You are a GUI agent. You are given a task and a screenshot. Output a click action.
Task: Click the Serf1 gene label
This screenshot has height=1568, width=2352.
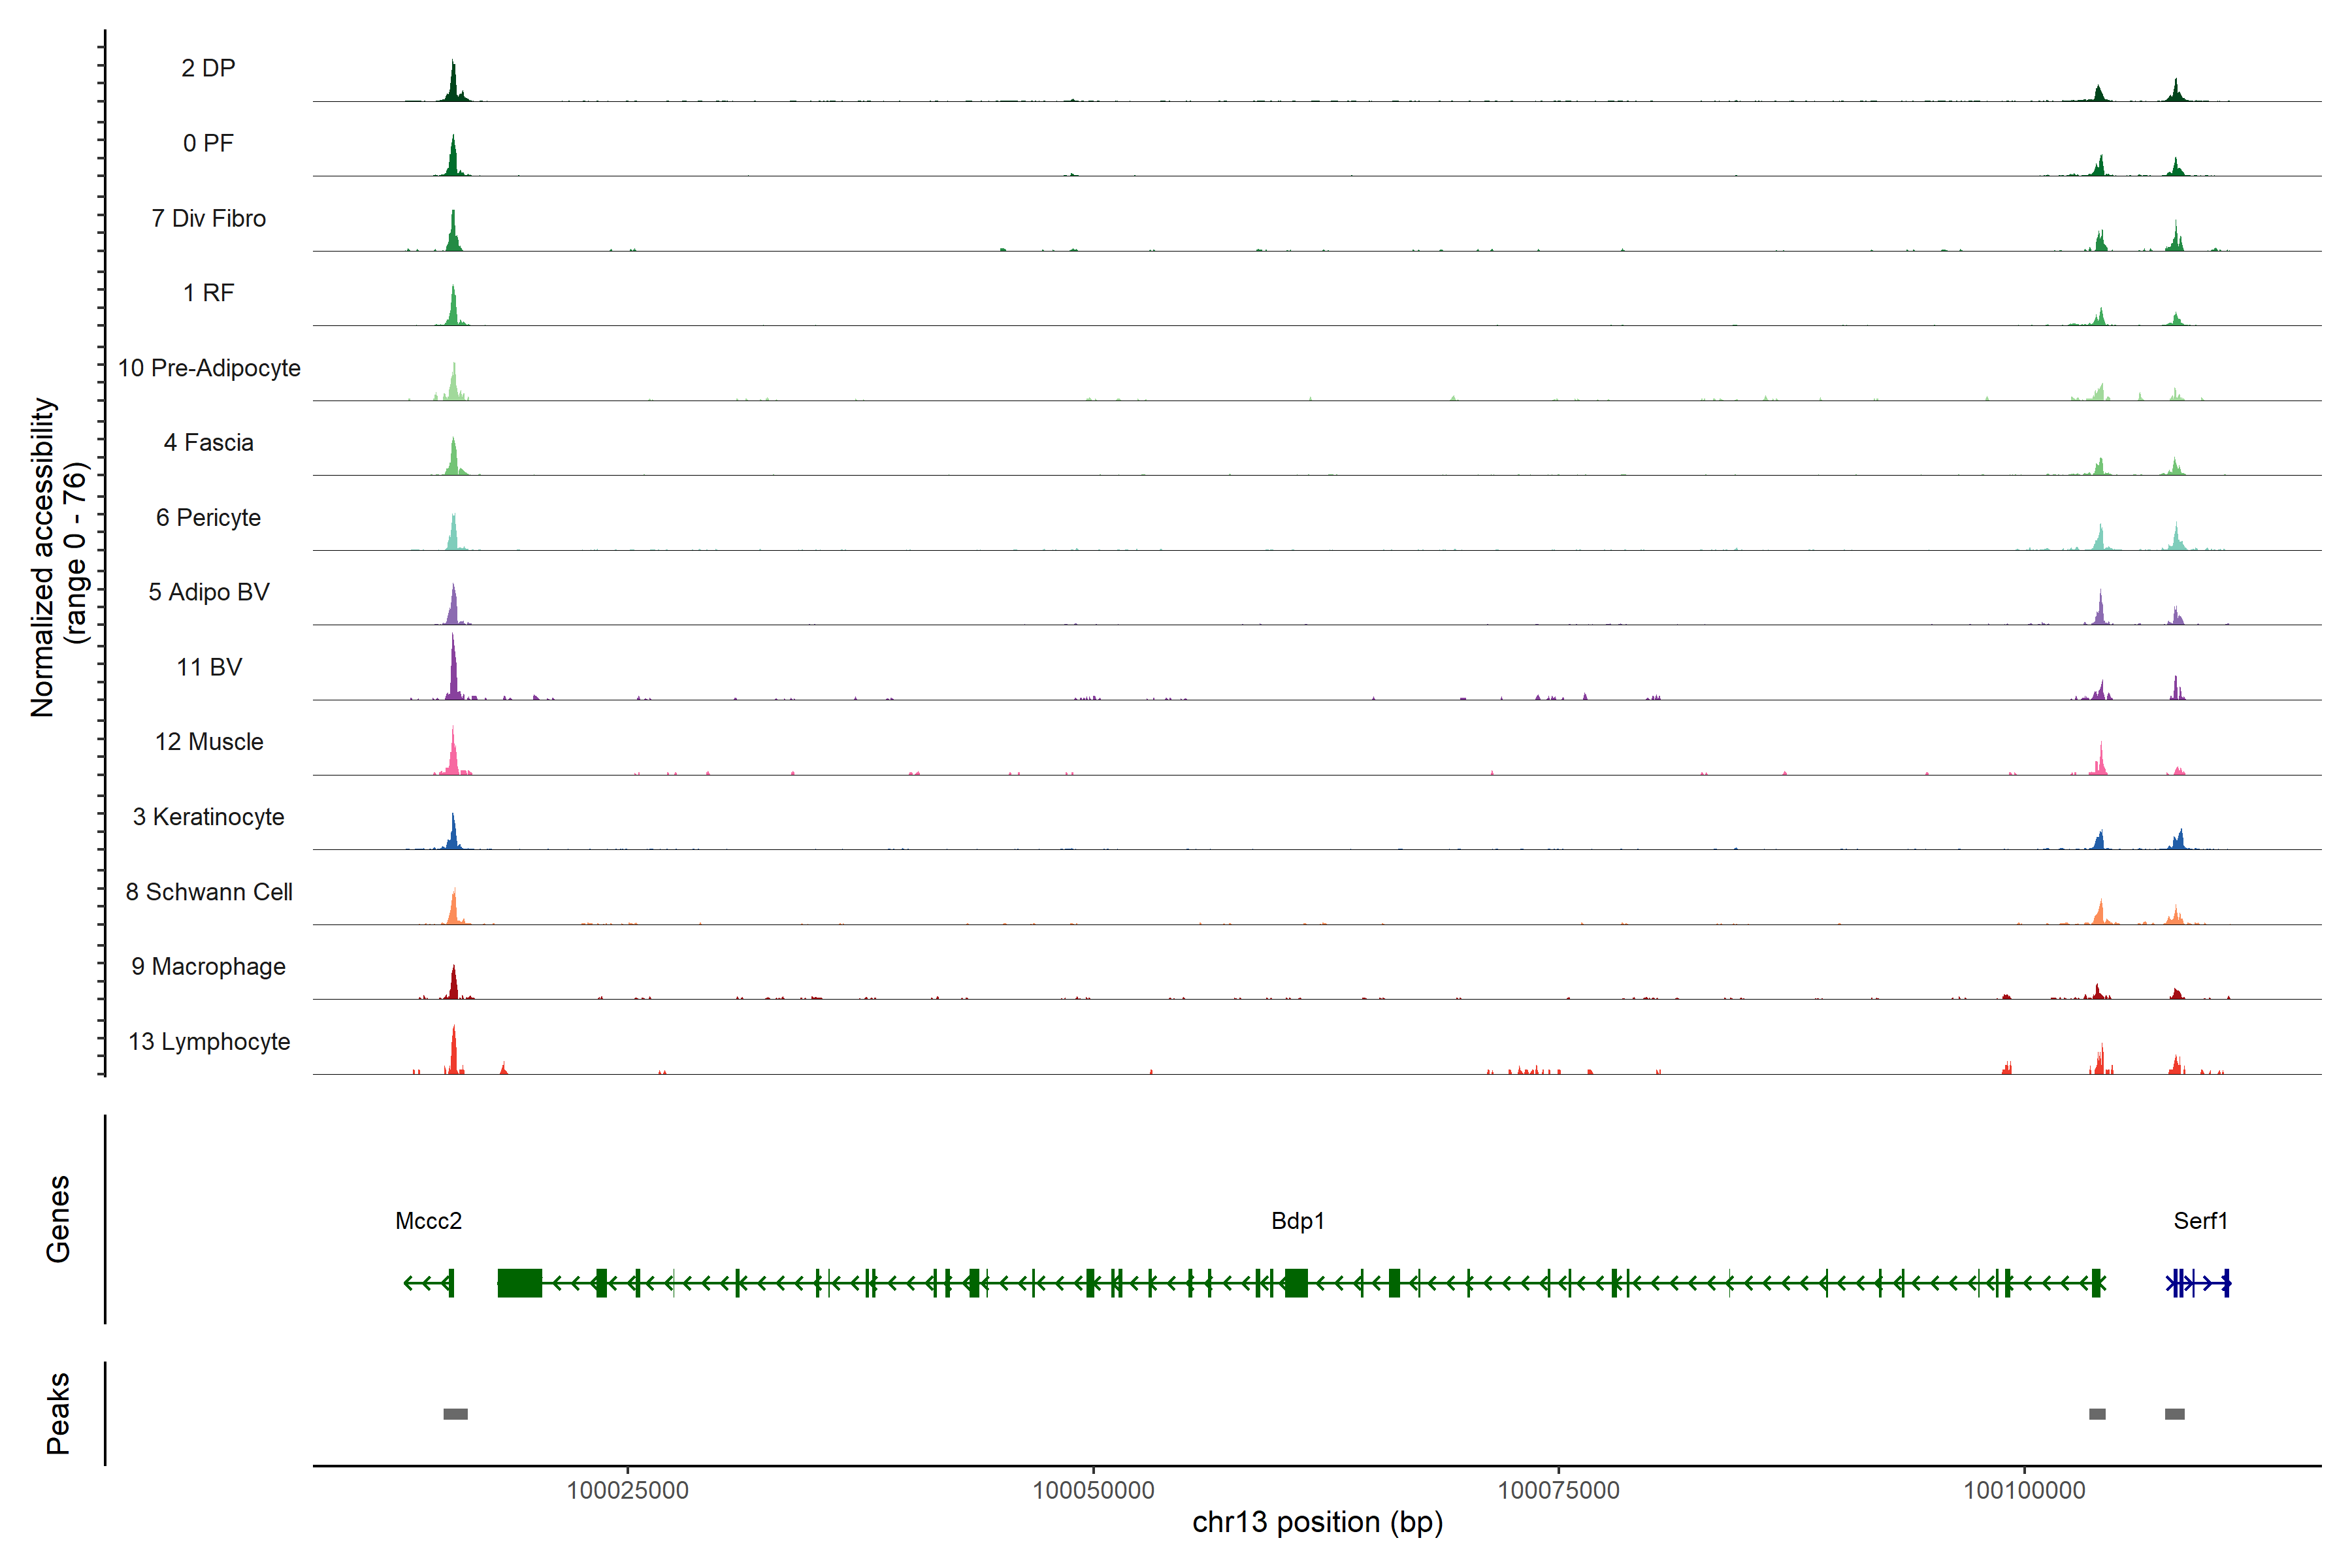click(x=2200, y=1221)
